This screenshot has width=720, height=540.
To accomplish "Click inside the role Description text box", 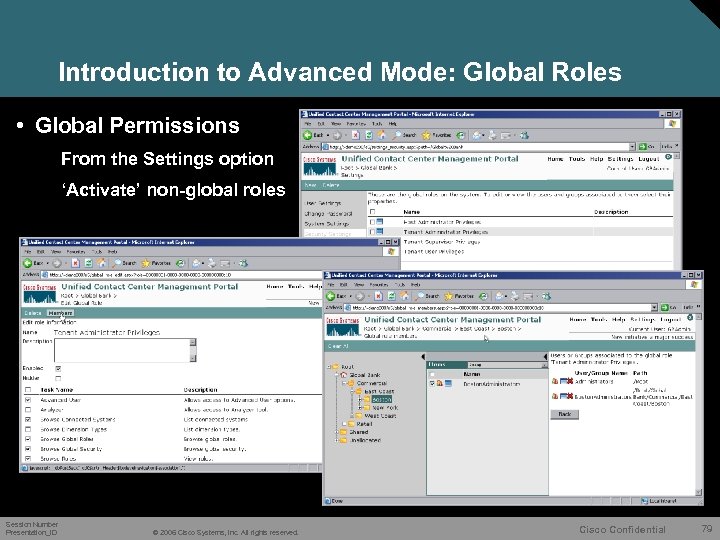I will (122, 350).
